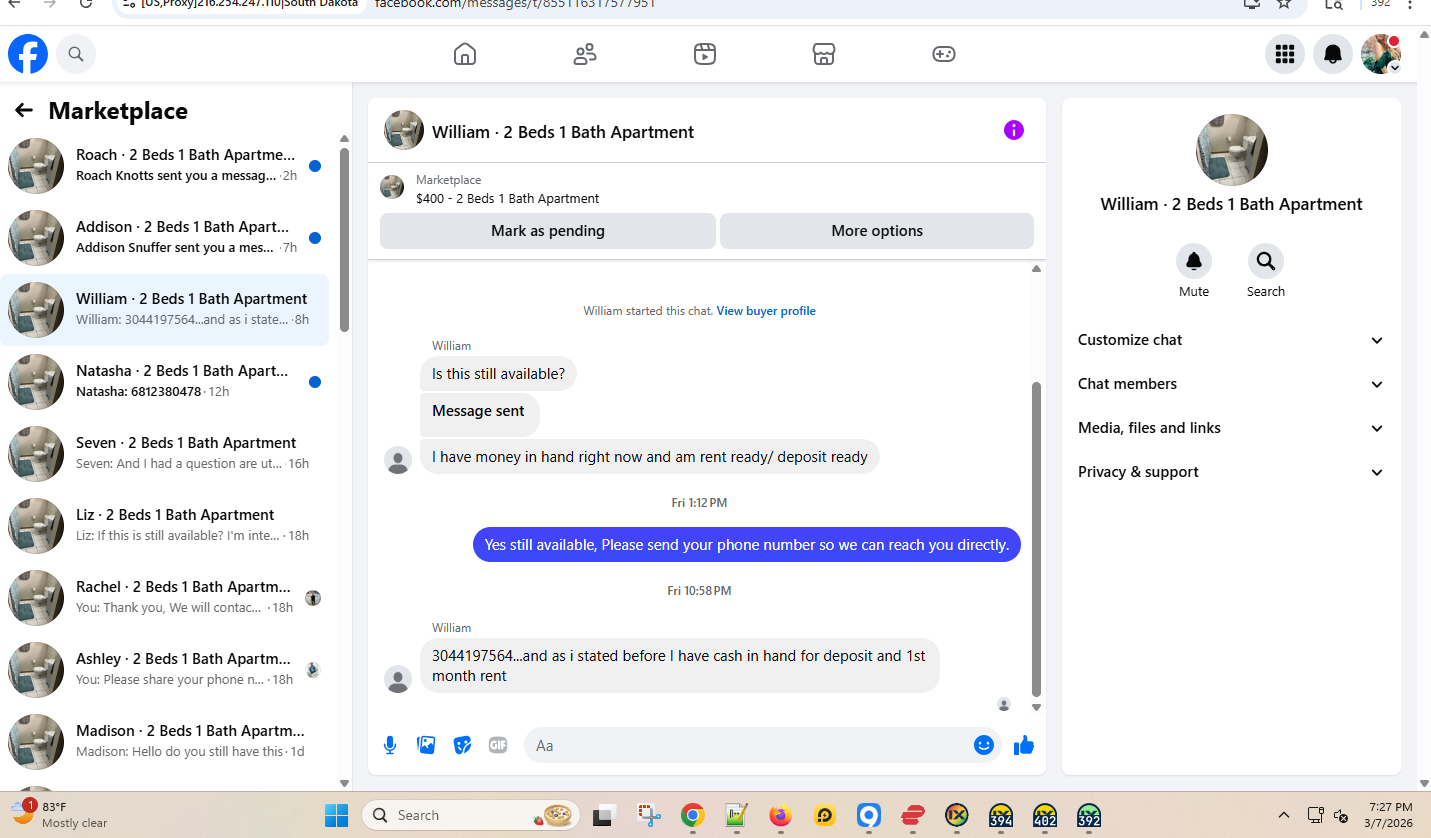Switch to Google Chrome on the taskbar
Screen dimensions: 1431x838
click(x=692, y=815)
